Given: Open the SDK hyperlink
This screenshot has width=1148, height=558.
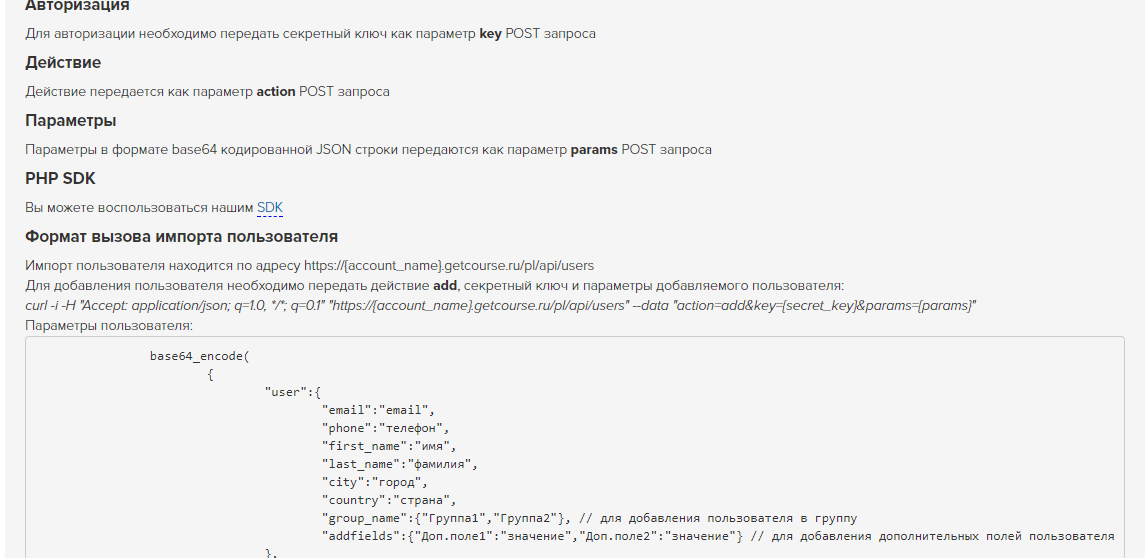Looking at the screenshot, I should click(269, 208).
